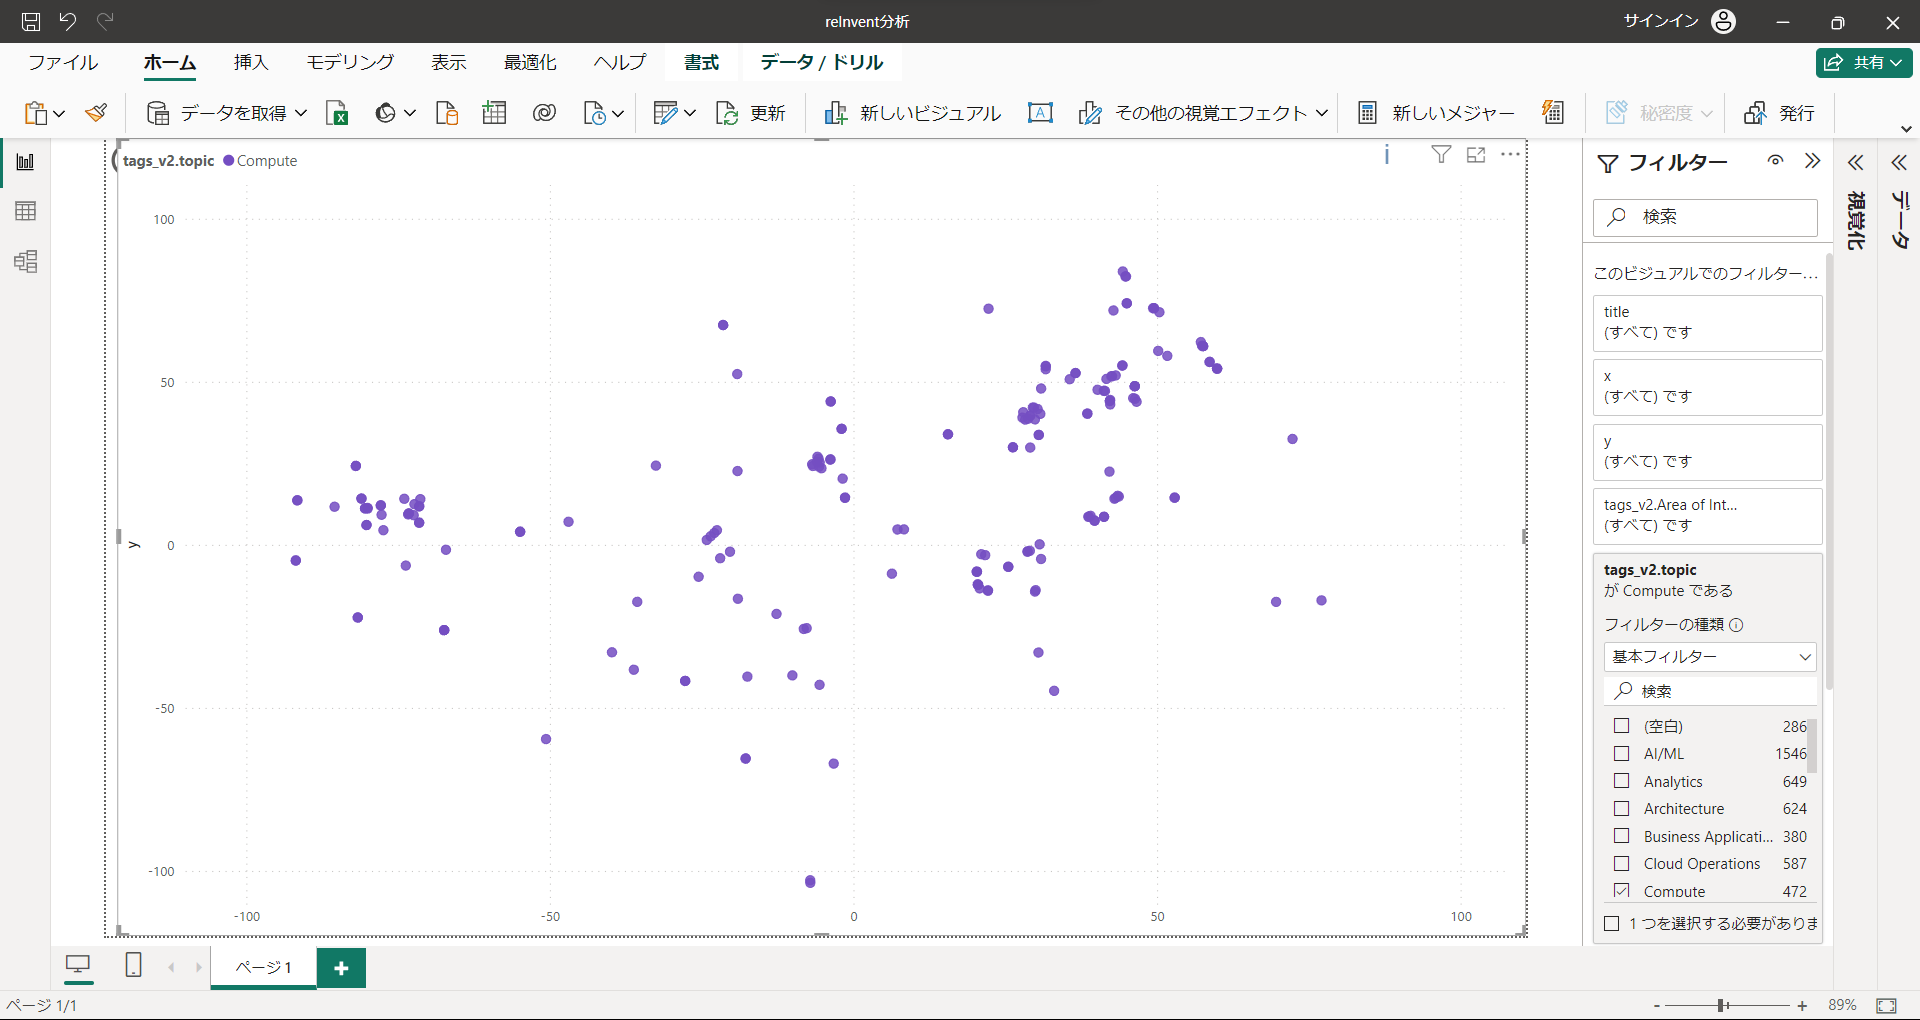Open the 基本フィルター type dropdown
The image size is (1920, 1020).
[x=1710, y=657]
